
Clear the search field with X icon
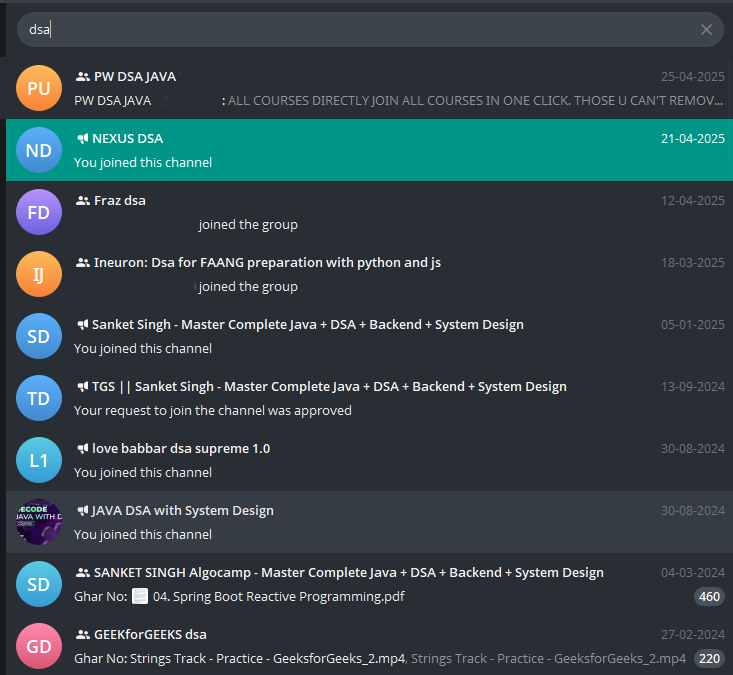(x=706, y=30)
